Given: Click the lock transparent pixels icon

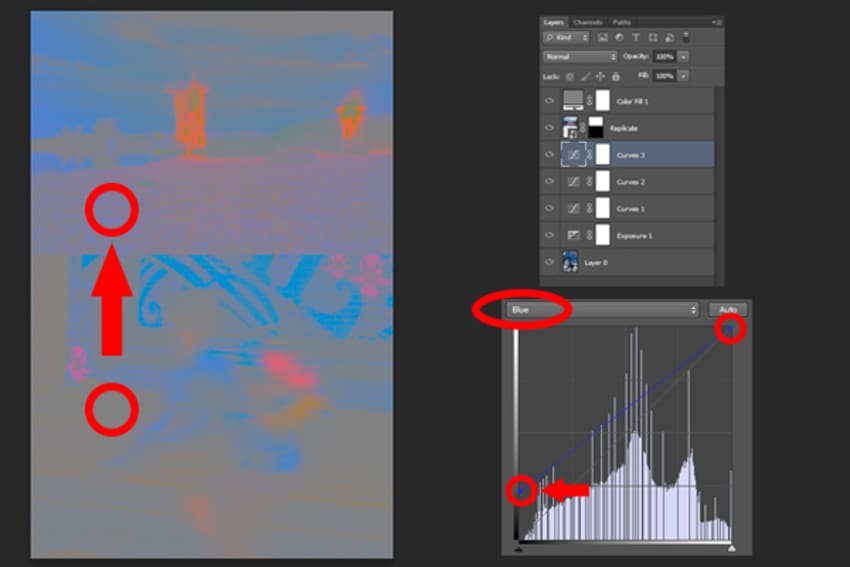Looking at the screenshot, I should click(x=570, y=76).
